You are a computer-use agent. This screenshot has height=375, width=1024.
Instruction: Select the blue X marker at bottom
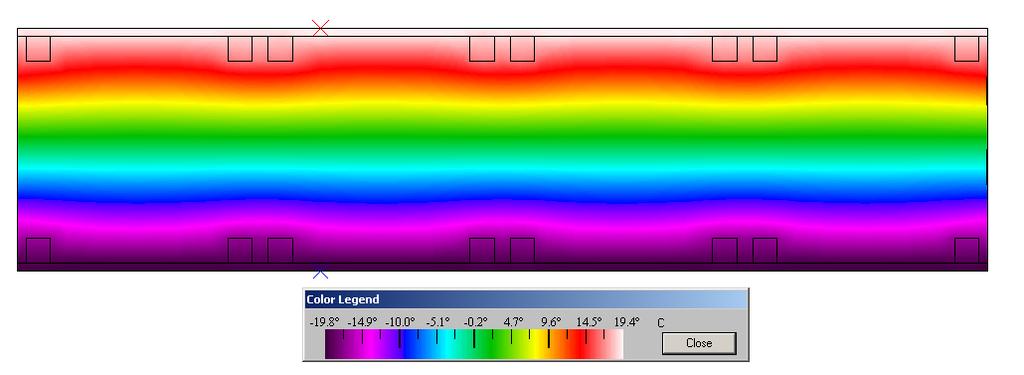(321, 274)
